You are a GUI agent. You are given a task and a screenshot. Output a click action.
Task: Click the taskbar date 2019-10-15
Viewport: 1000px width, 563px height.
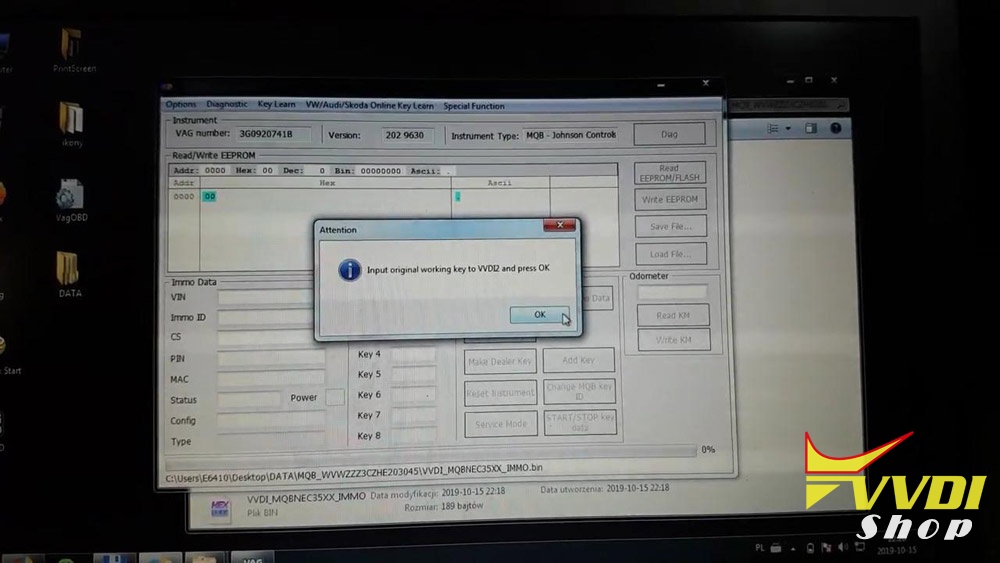[897, 550]
